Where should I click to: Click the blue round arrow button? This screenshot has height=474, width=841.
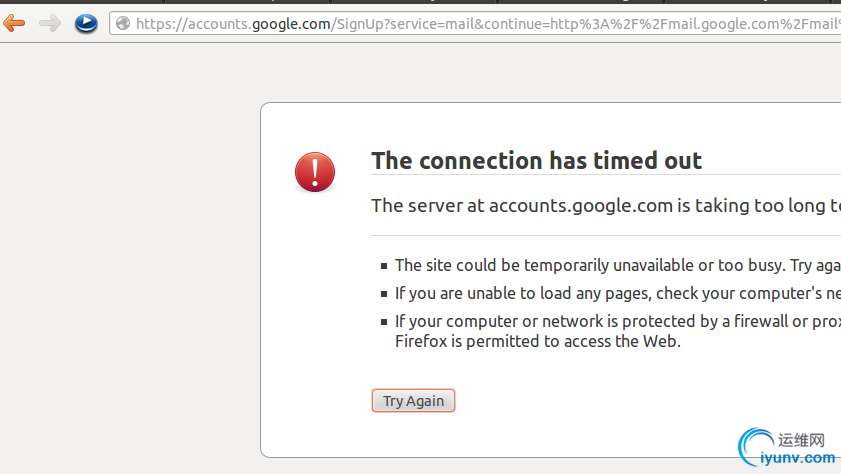tap(86, 23)
